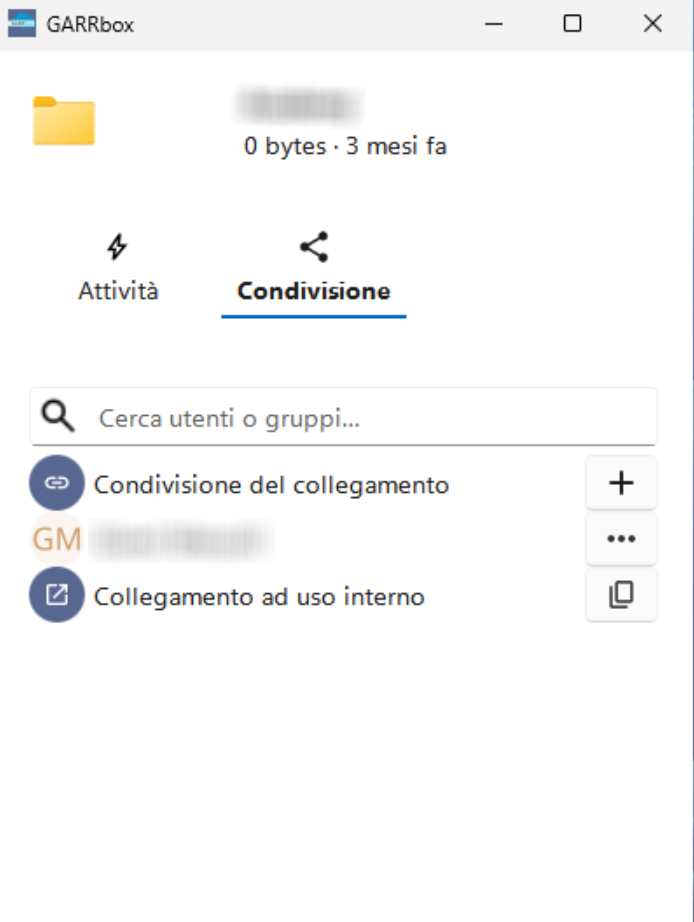The height and width of the screenshot is (922, 694).
Task: Click the magnifying glass search icon
Action: click(x=57, y=415)
